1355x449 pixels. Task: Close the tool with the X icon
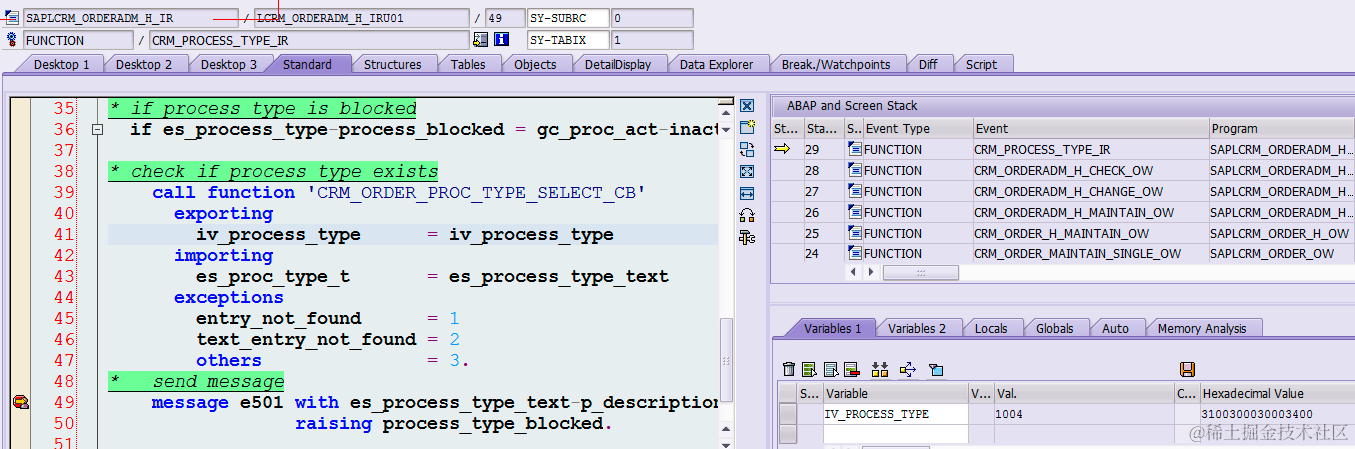[x=747, y=106]
